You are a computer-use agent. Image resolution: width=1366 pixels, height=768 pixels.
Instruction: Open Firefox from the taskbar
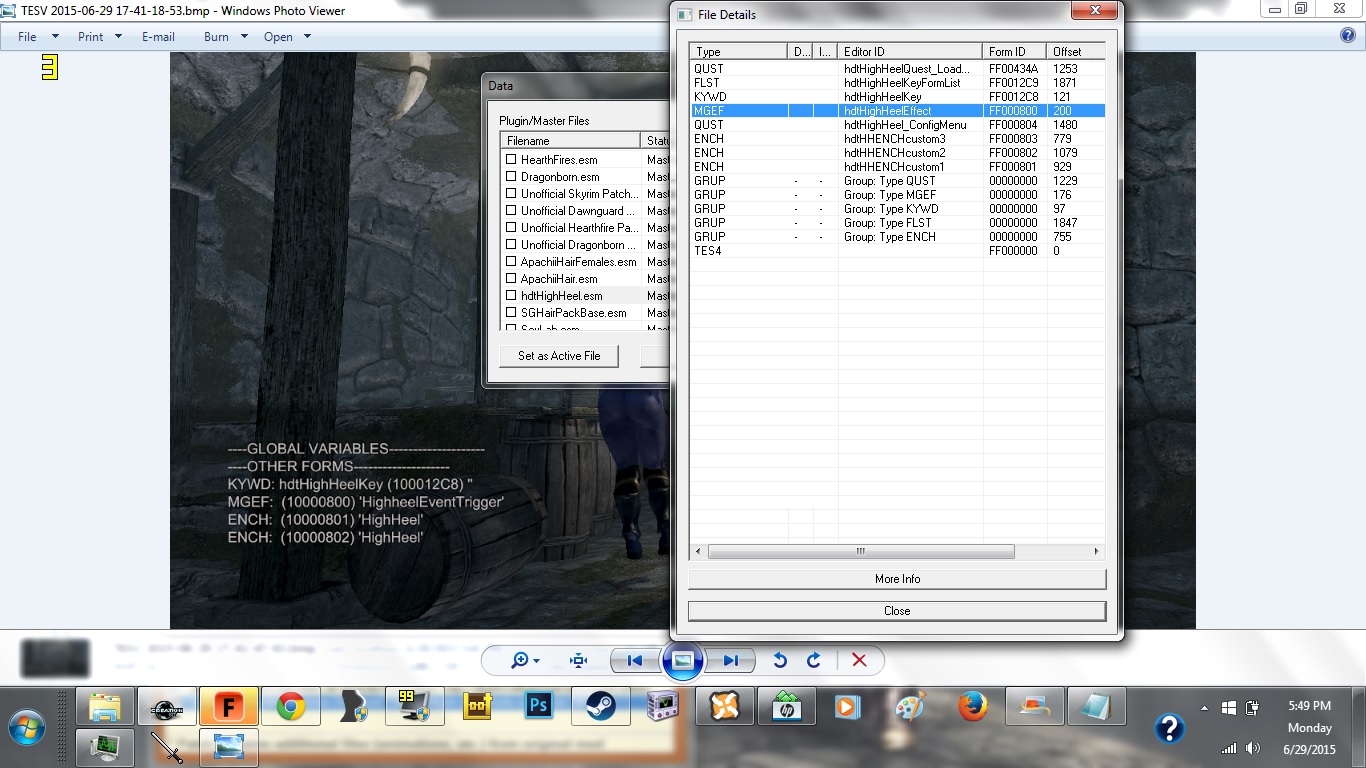coord(973,706)
